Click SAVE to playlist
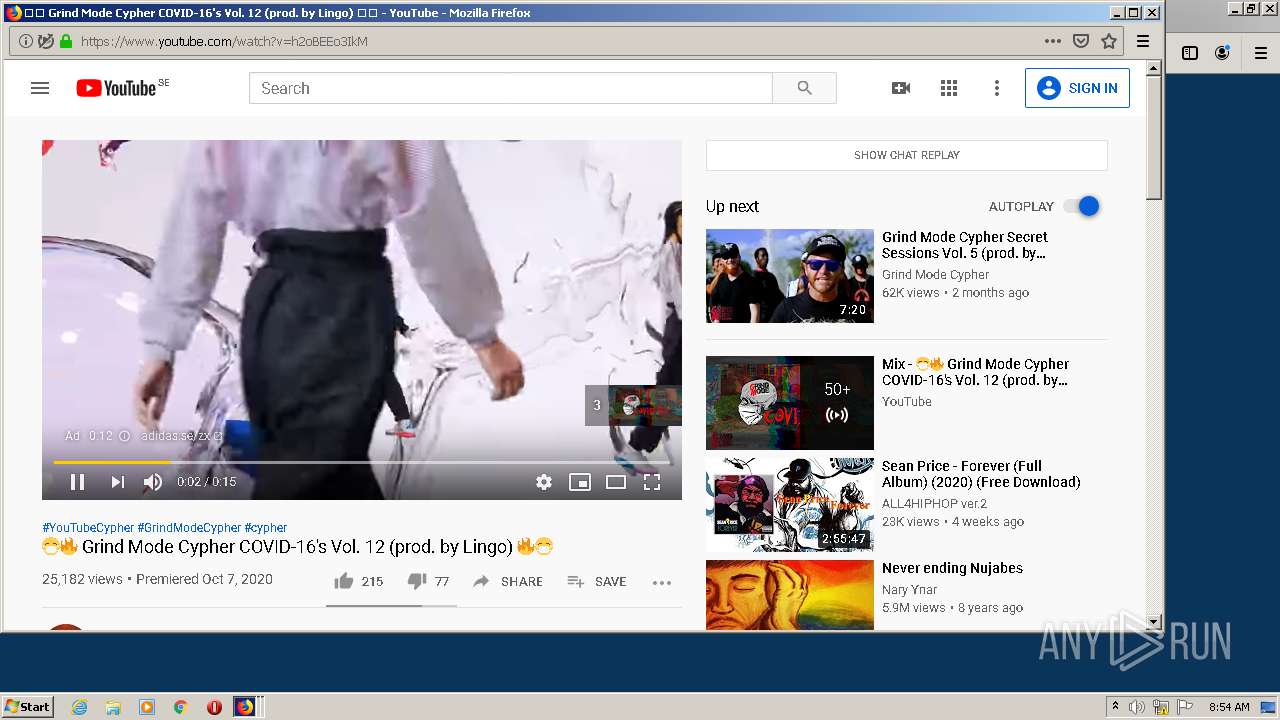This screenshot has width=1280, height=720. click(597, 581)
